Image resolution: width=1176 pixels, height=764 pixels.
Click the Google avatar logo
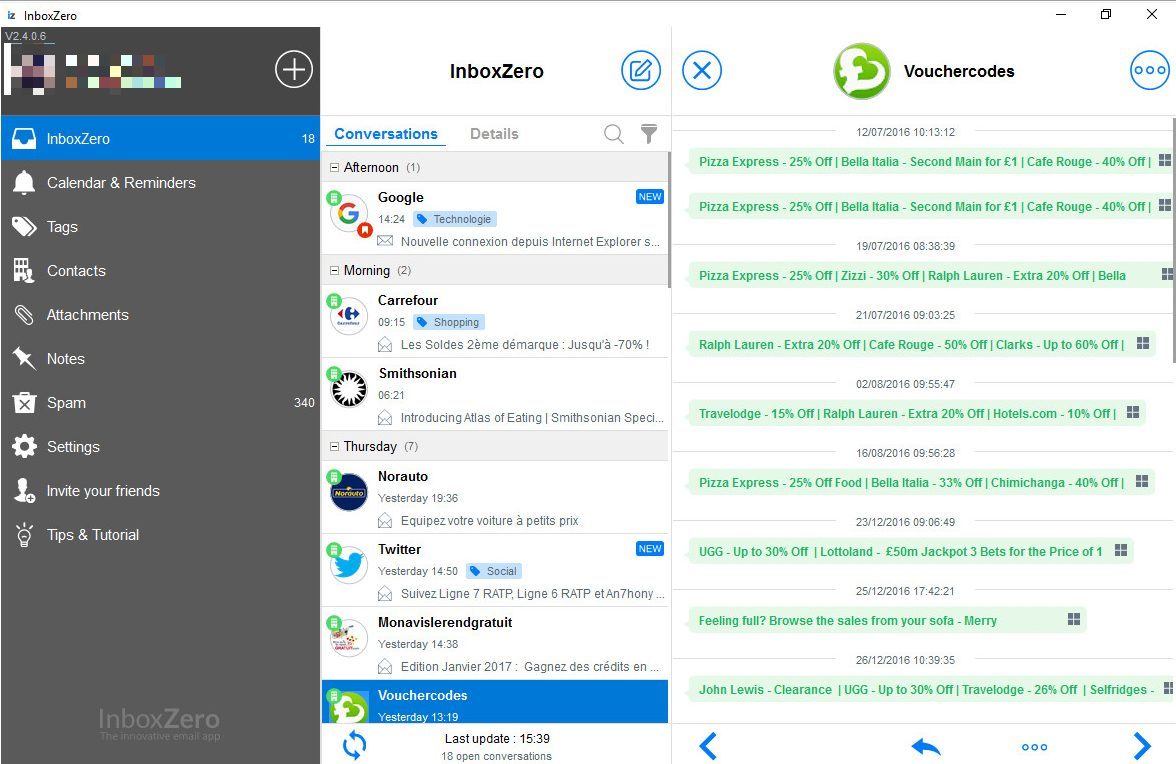[349, 213]
